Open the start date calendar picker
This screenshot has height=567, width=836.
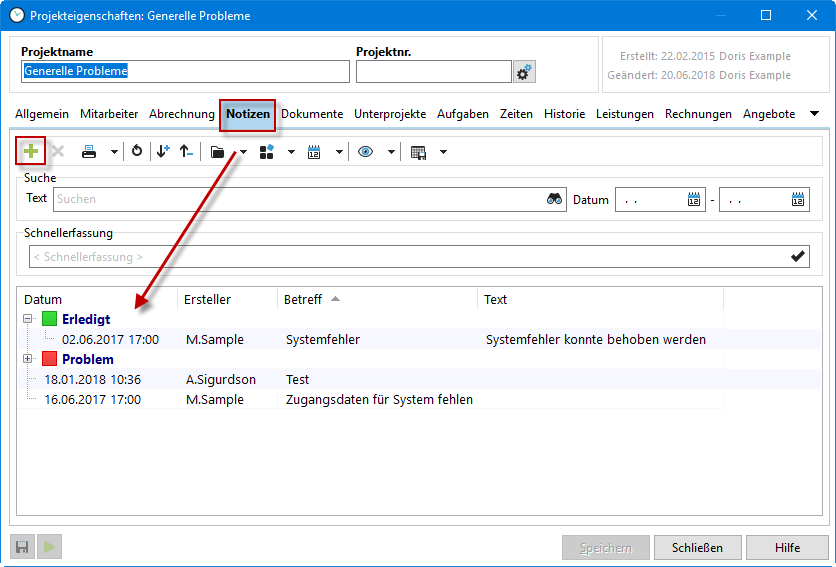[693, 199]
